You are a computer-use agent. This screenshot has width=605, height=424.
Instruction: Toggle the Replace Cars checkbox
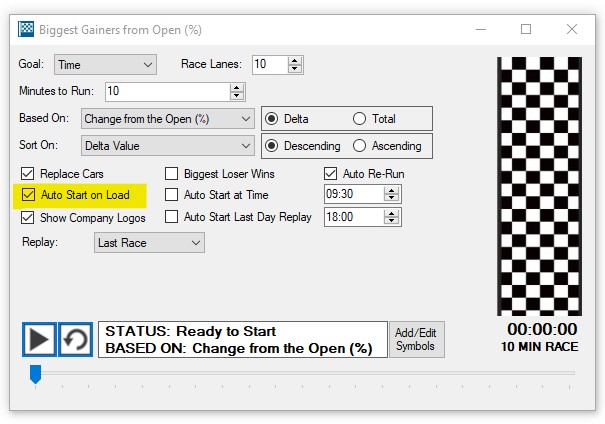pyautogui.click(x=28, y=173)
